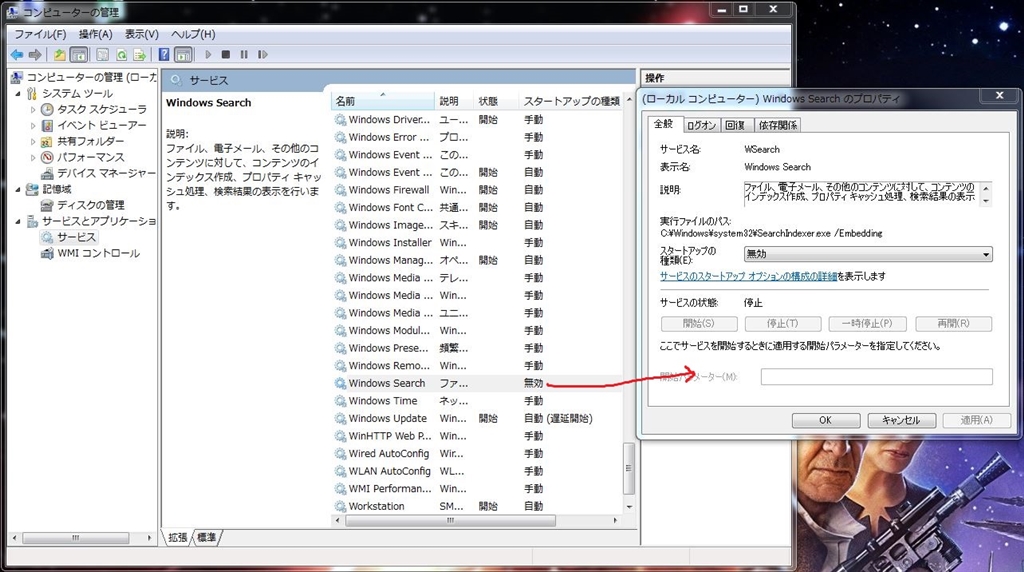The height and width of the screenshot is (572, 1024).
Task: Select the WinHTTP Web P... service row
Action: tap(477, 436)
